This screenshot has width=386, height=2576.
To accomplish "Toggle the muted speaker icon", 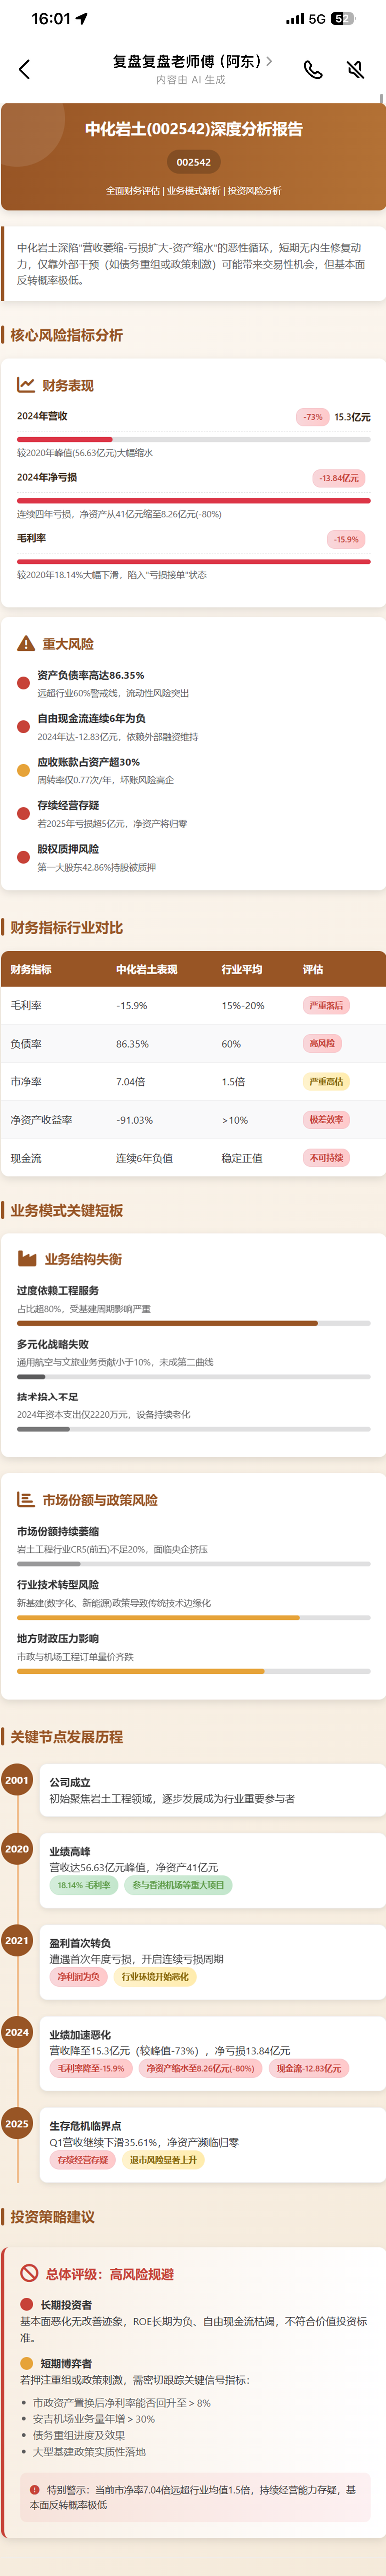I will tap(354, 69).
